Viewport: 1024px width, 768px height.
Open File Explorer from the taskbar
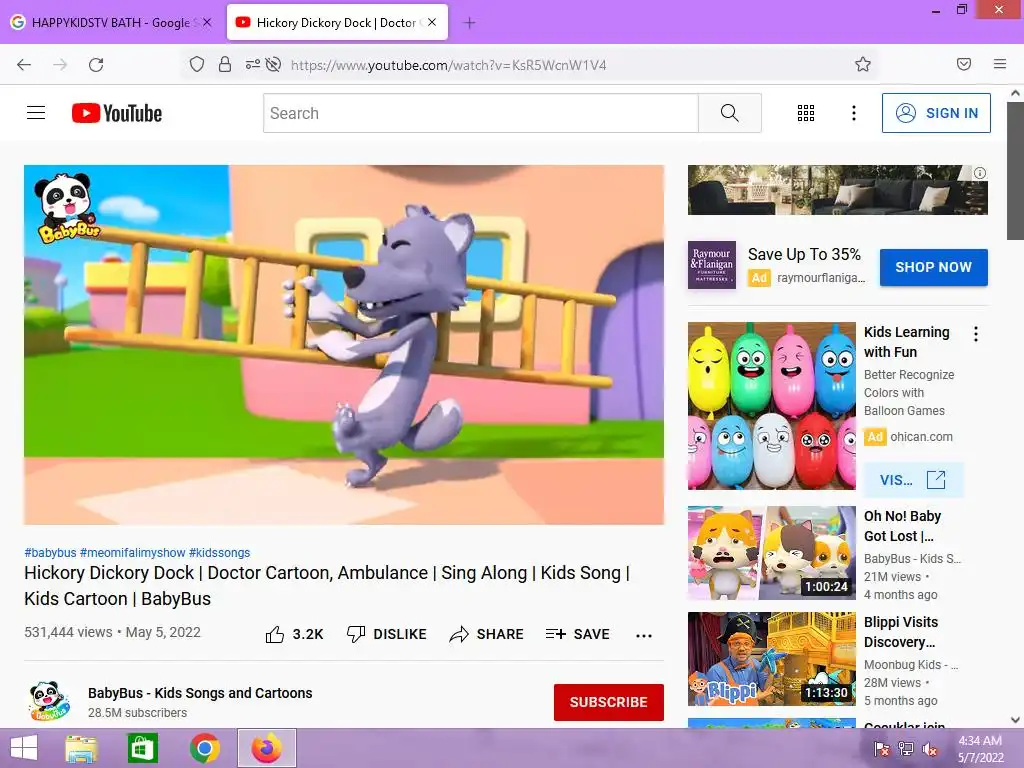coord(82,748)
